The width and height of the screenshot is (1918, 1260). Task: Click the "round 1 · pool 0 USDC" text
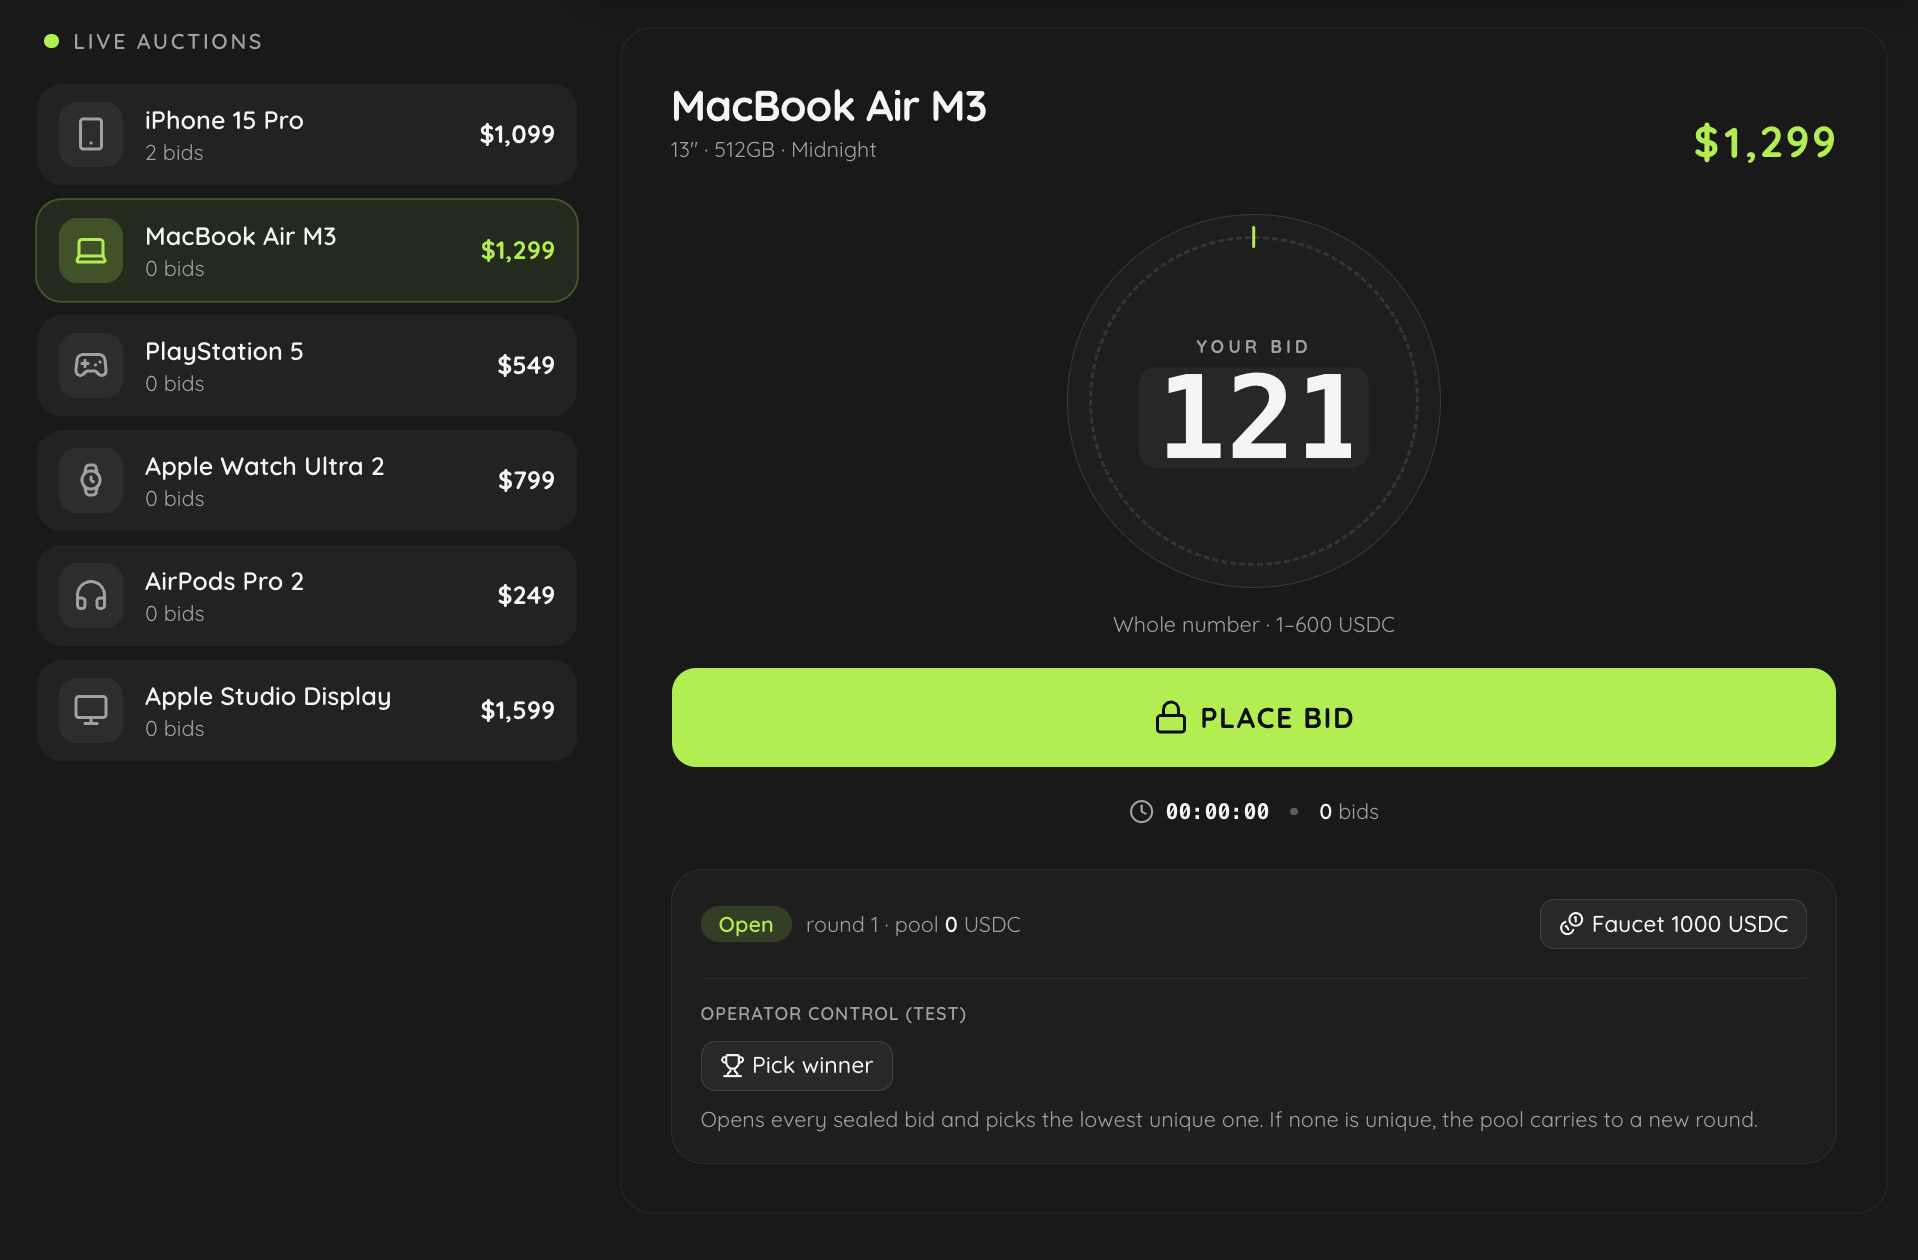[x=913, y=924]
